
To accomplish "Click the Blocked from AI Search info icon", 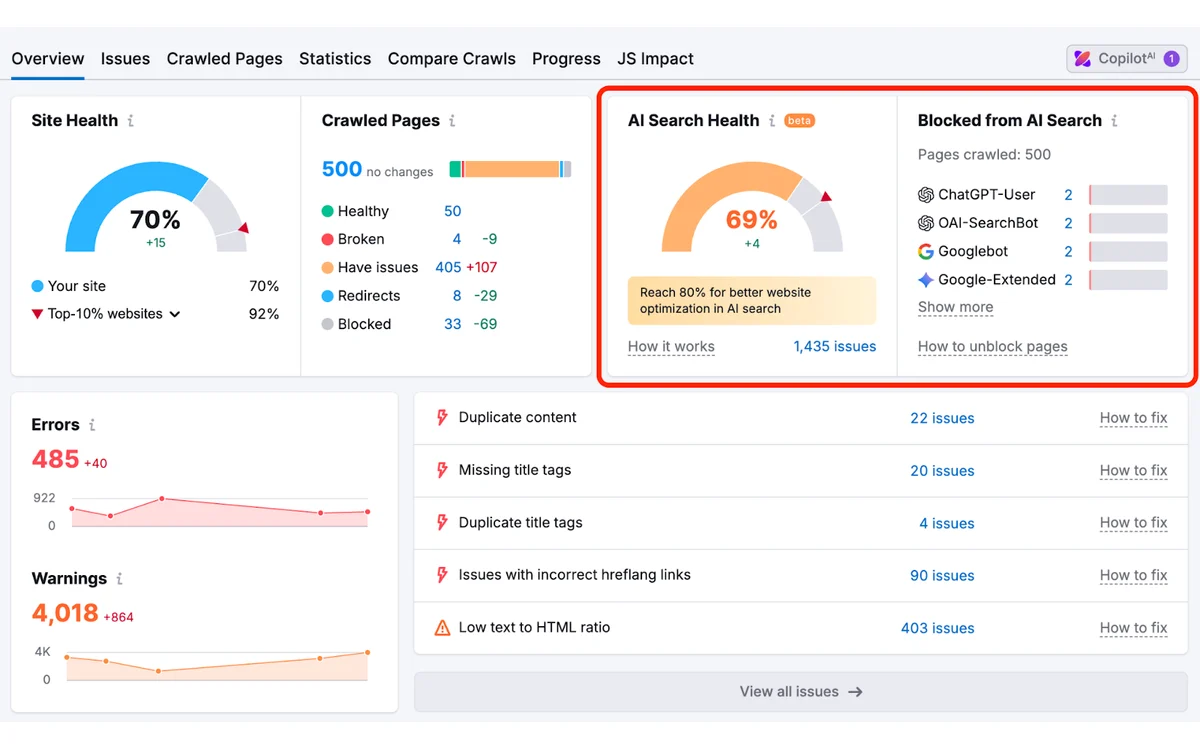I will coord(1114,121).
